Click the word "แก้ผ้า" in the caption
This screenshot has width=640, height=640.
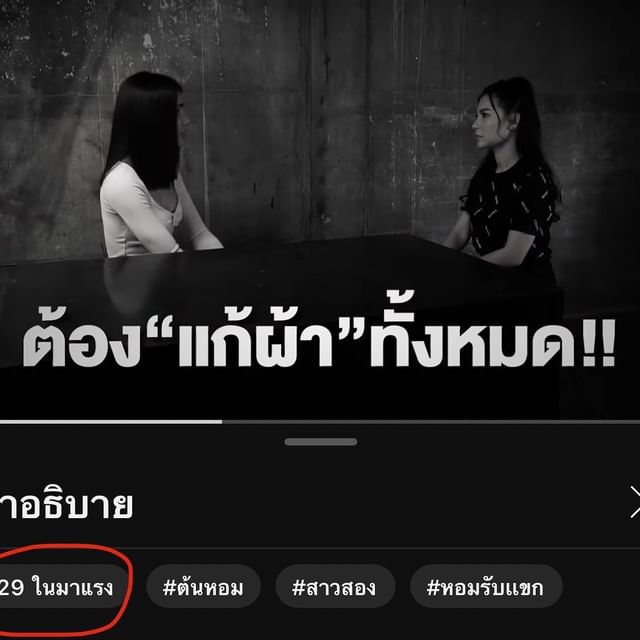point(255,342)
